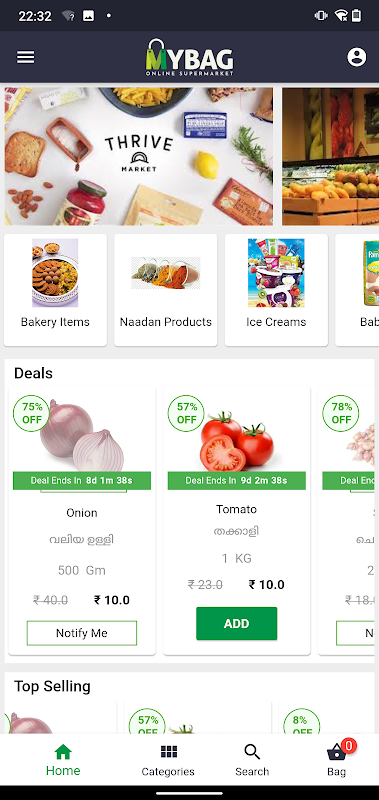The width and height of the screenshot is (379, 800).
Task: Tap the 57% OFF badge on Tomato
Action: (x=186, y=413)
